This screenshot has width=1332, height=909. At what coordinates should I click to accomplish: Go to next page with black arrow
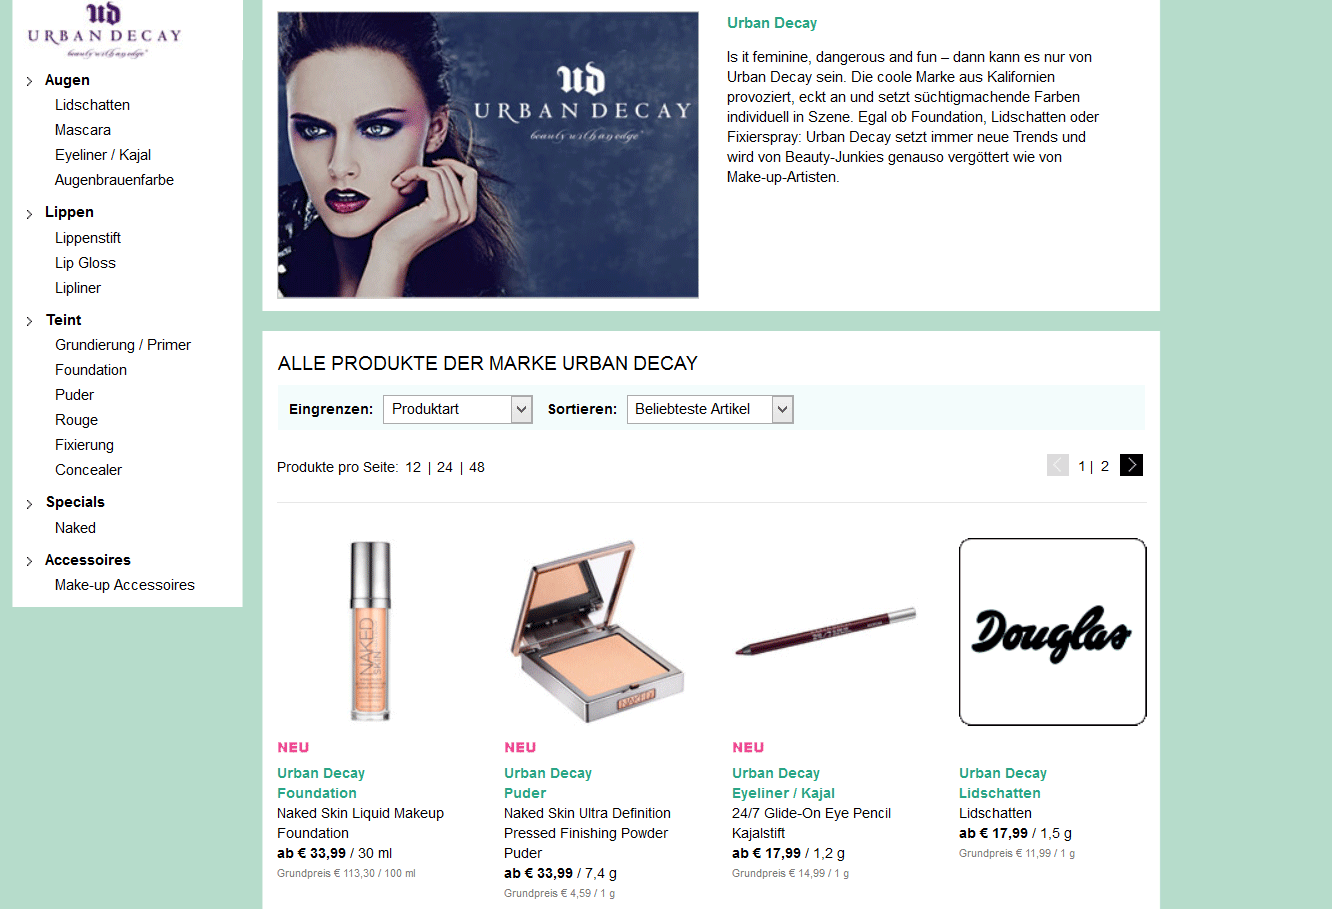(x=1131, y=465)
